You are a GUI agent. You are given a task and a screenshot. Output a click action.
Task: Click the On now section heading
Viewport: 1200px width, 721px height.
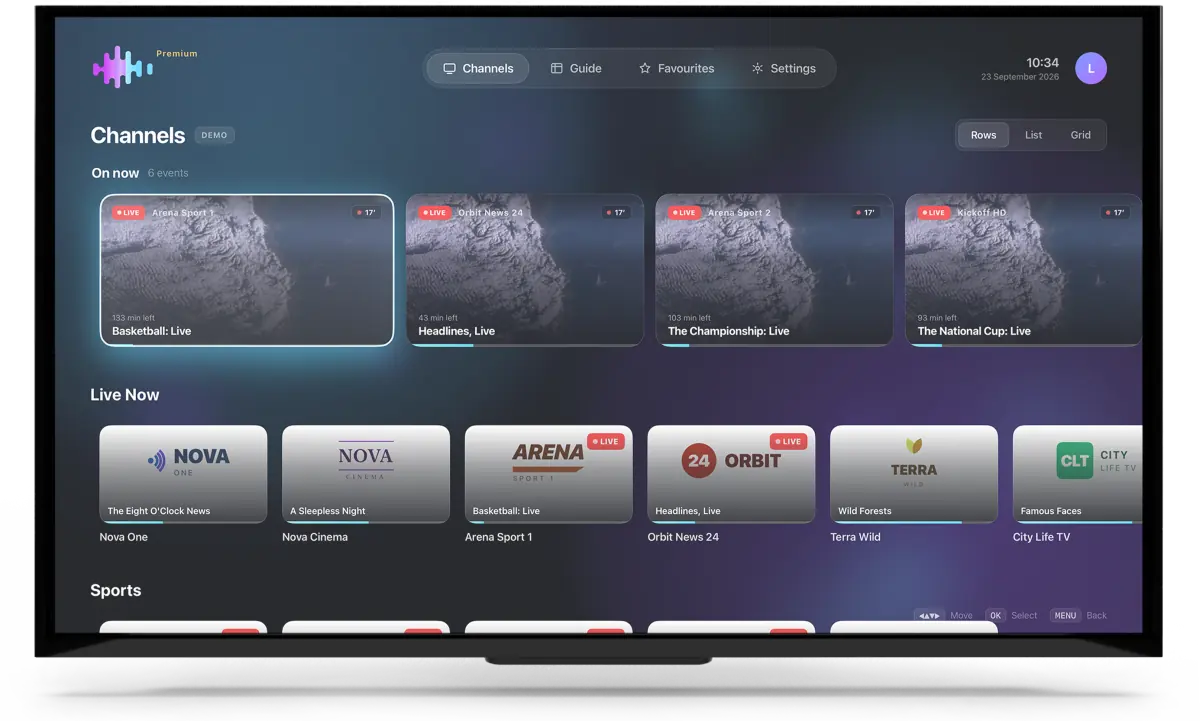pos(115,173)
